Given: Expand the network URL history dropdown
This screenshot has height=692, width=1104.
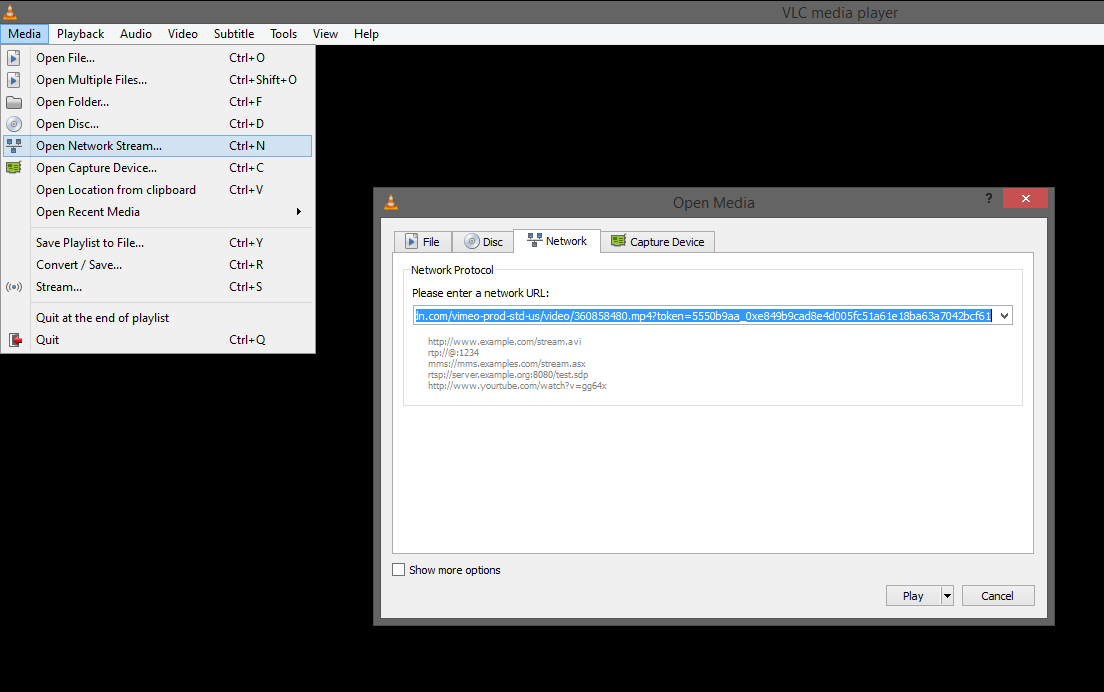Looking at the screenshot, I should coord(1004,316).
